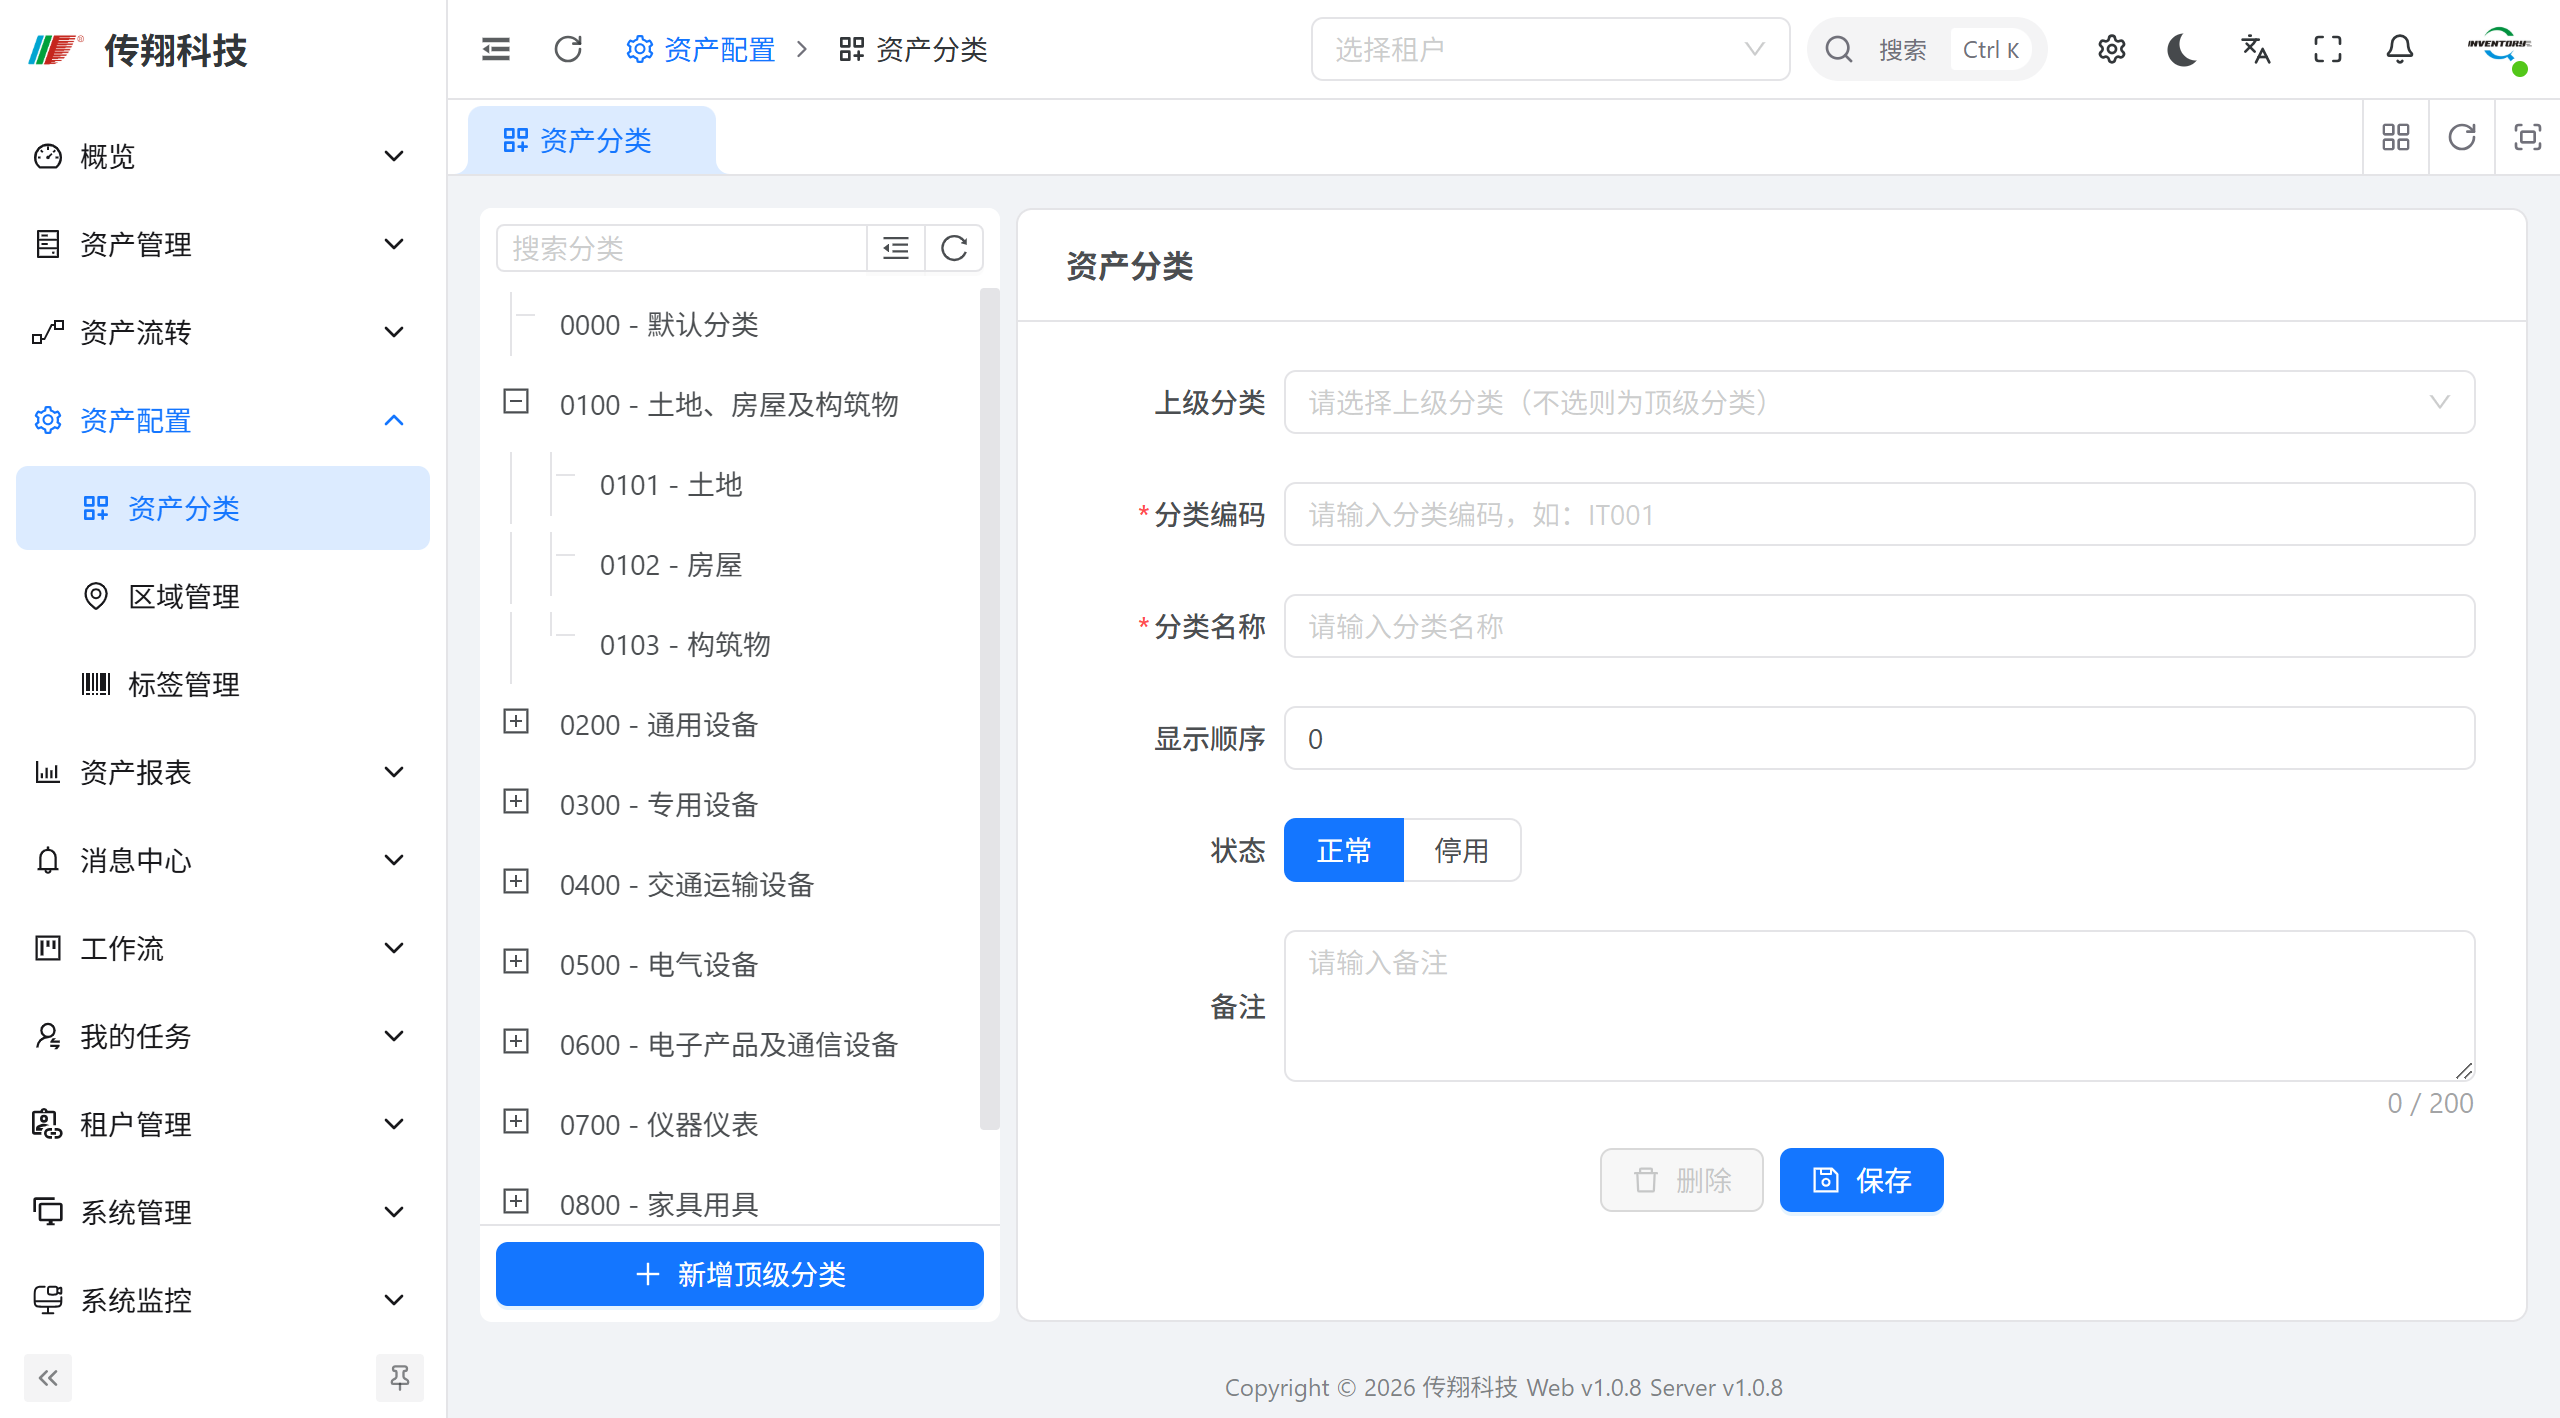Enter fullscreen with the expand icon
This screenshot has height=1418, width=2560.
tap(2327, 49)
